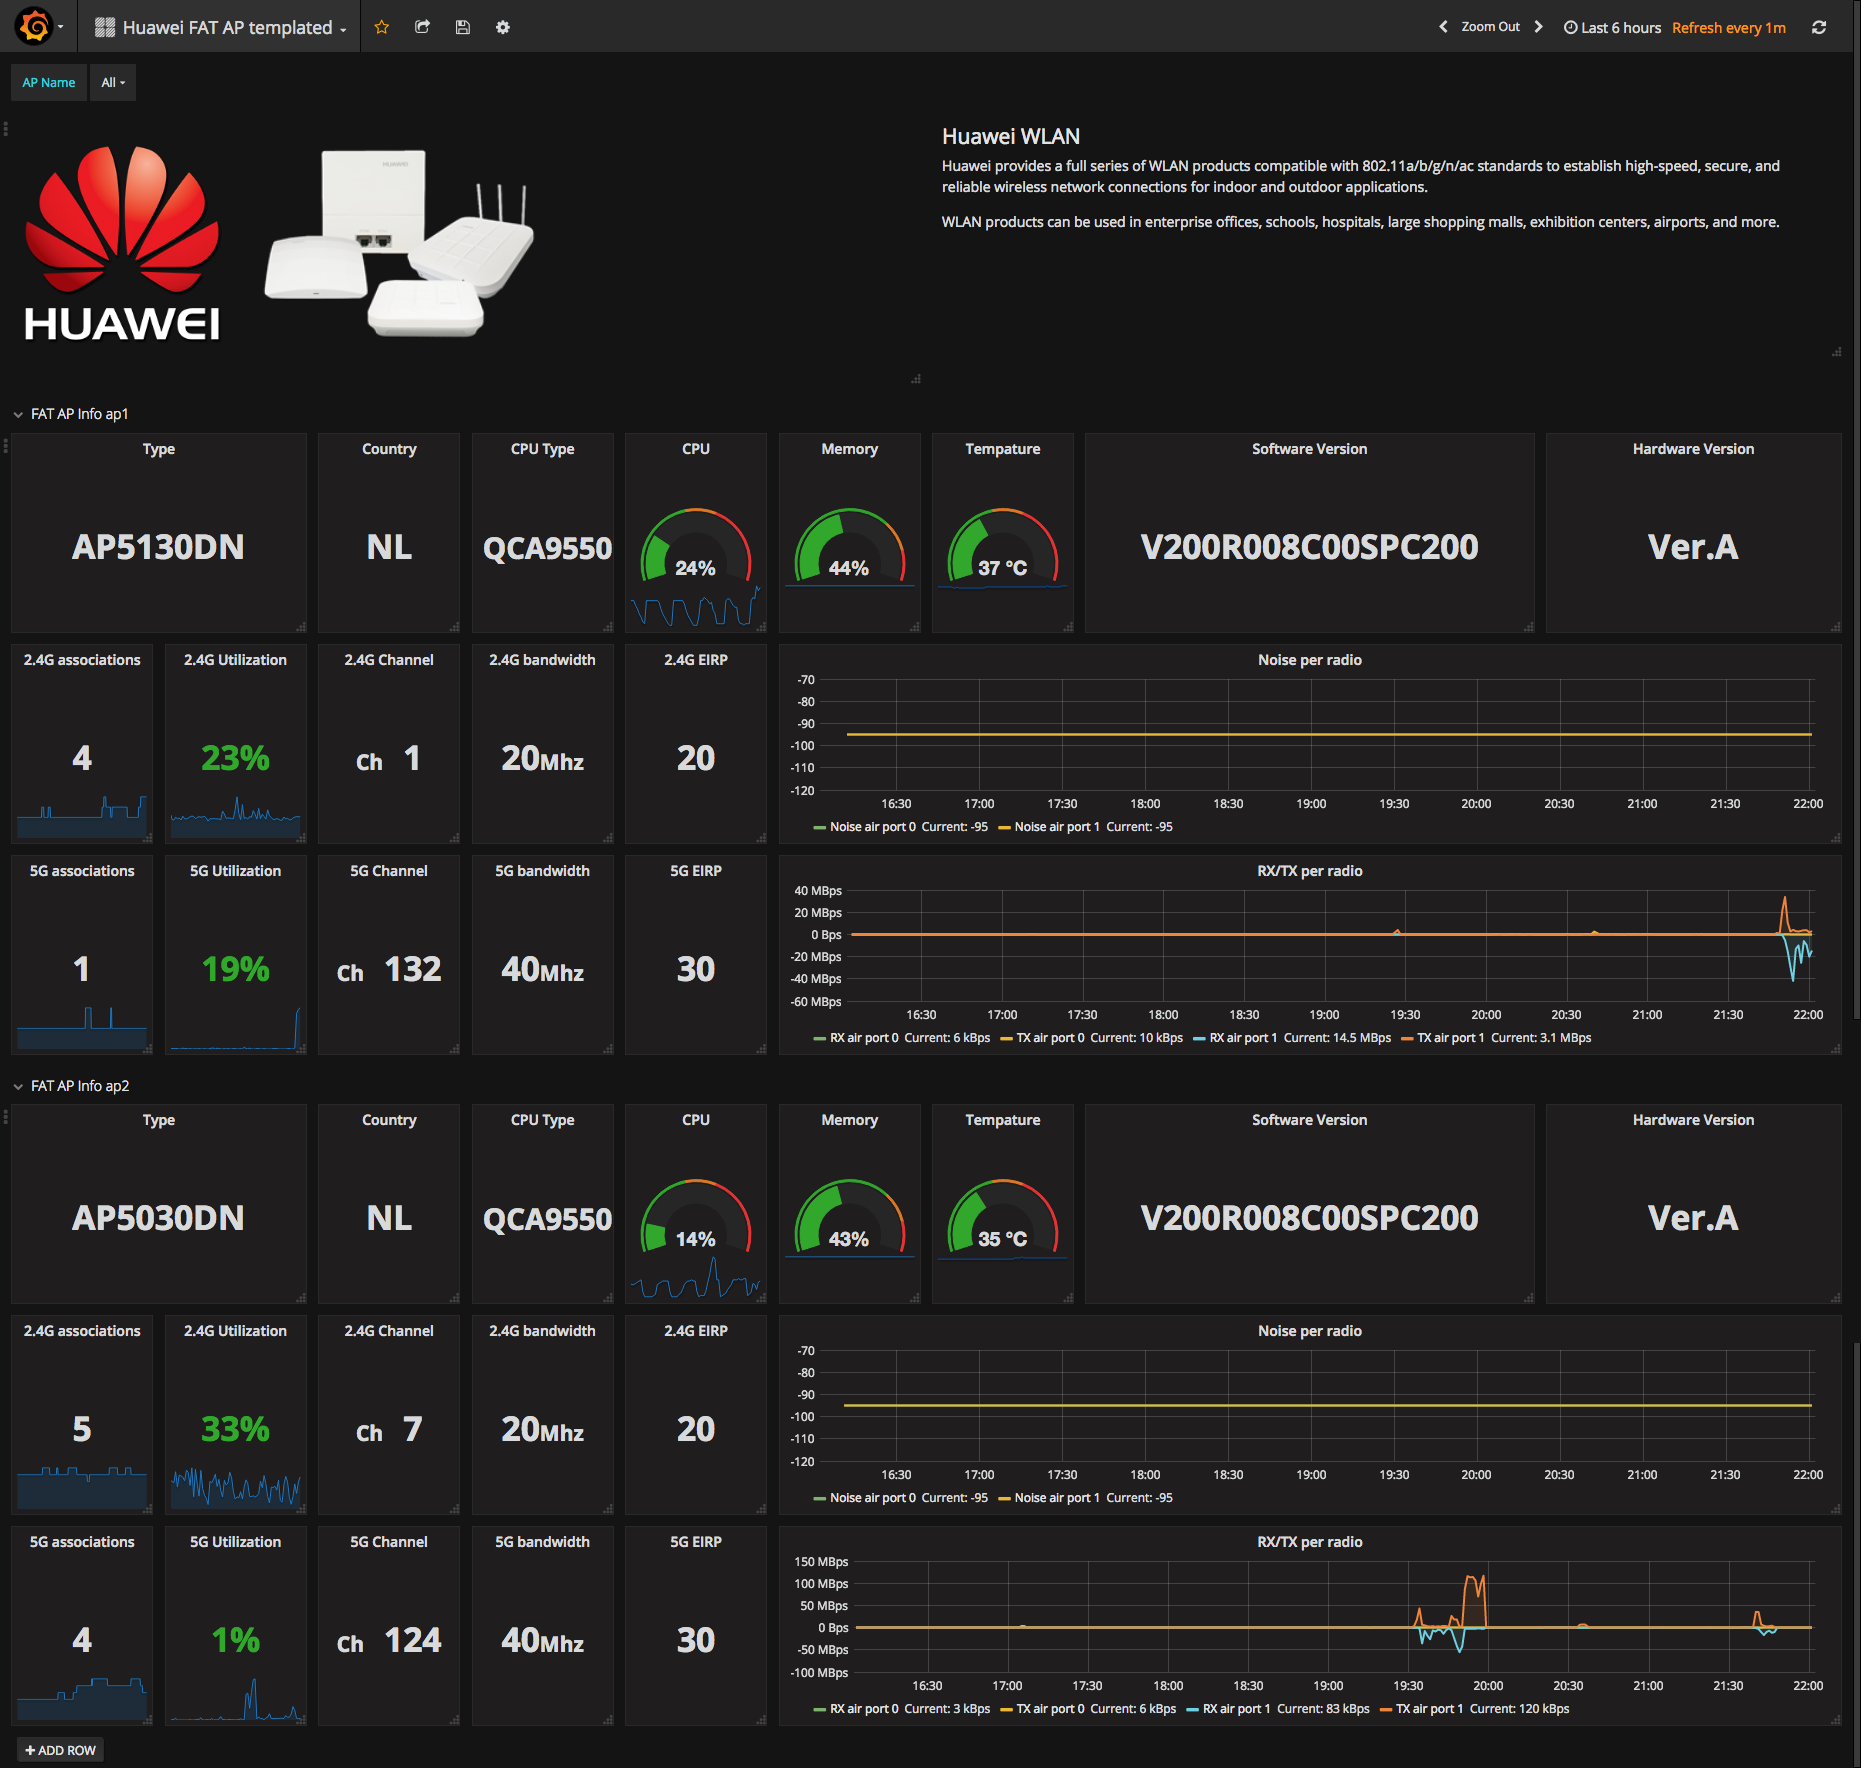Click the ap2 2.4G Utilization value 33%
The height and width of the screenshot is (1768, 1861).
pos(235,1429)
